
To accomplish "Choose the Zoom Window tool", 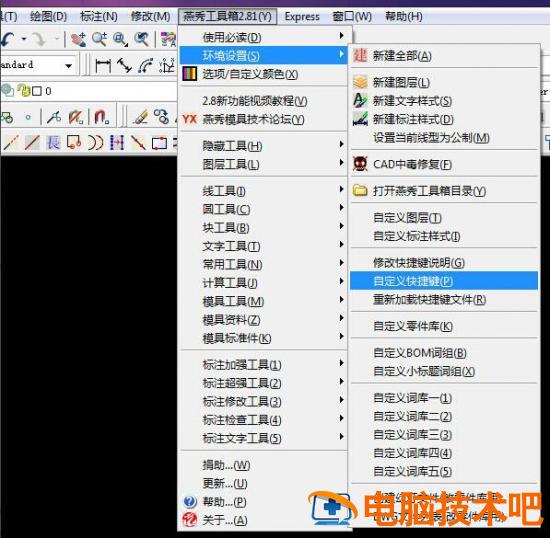I will pos(121,39).
